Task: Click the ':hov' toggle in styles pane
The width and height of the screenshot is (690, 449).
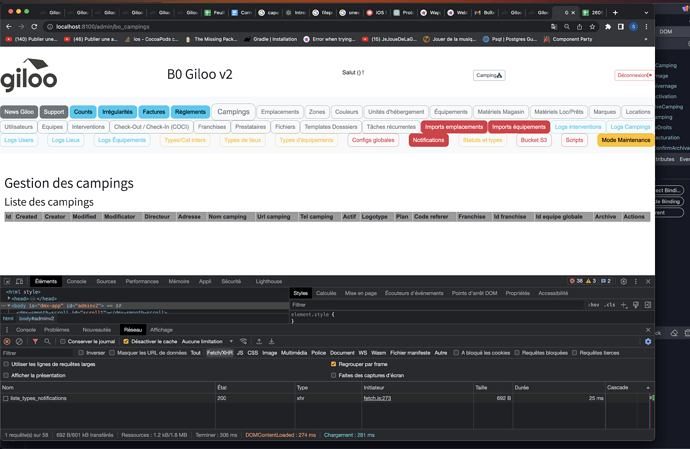Action: [594, 305]
